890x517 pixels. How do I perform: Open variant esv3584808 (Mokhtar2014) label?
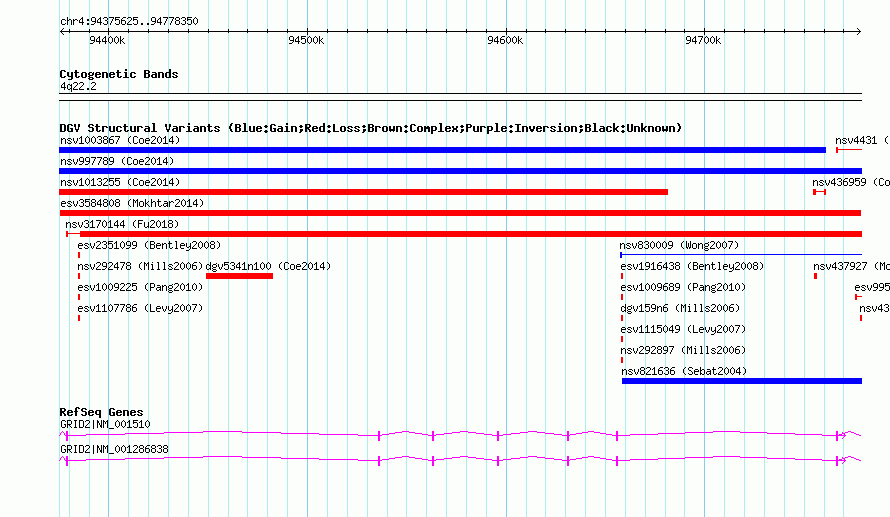click(x=132, y=203)
